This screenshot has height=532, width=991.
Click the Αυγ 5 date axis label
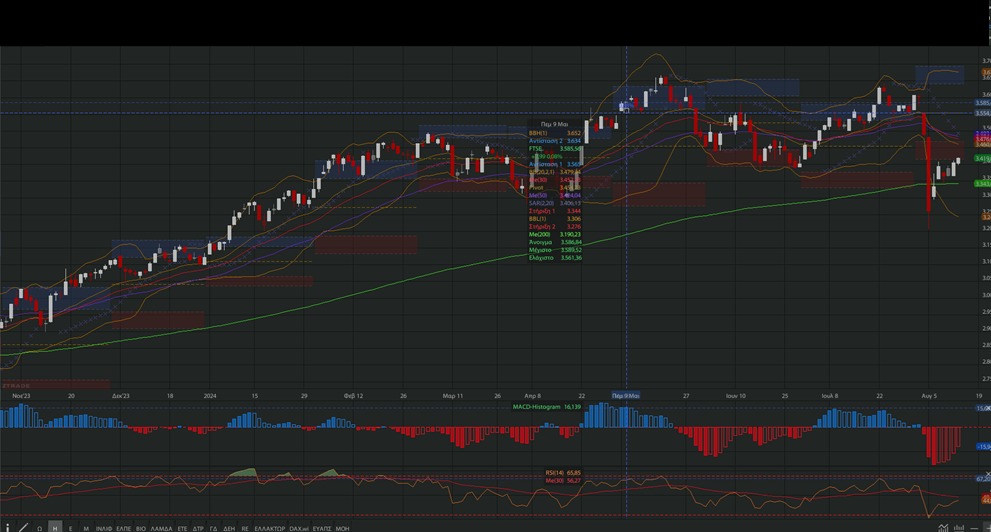929,396
